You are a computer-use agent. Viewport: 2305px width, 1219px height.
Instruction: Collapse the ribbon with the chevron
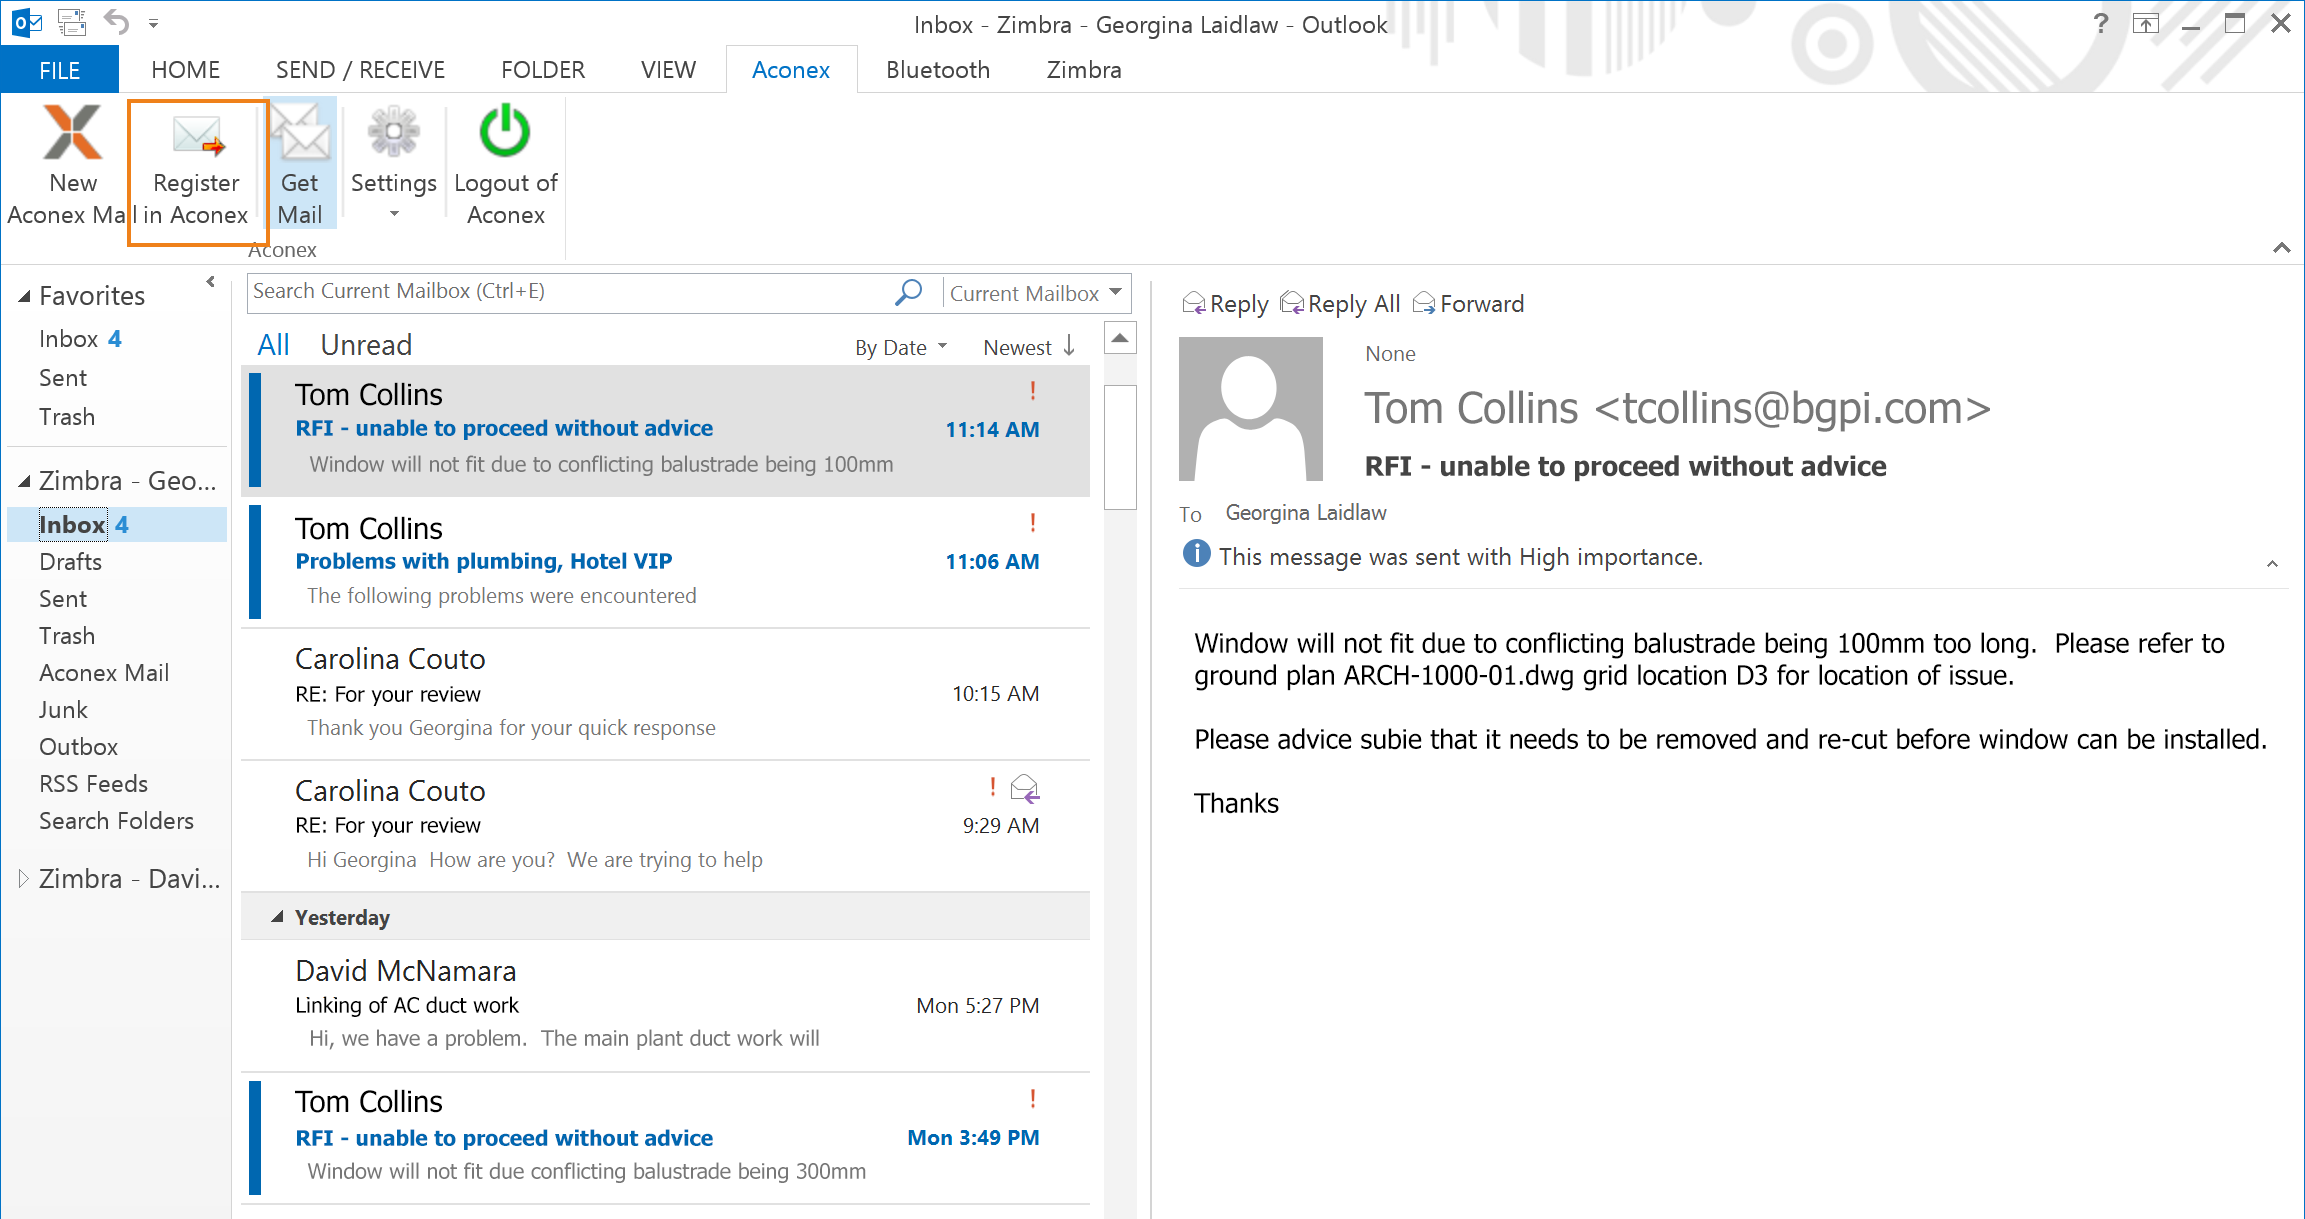[x=2281, y=247]
